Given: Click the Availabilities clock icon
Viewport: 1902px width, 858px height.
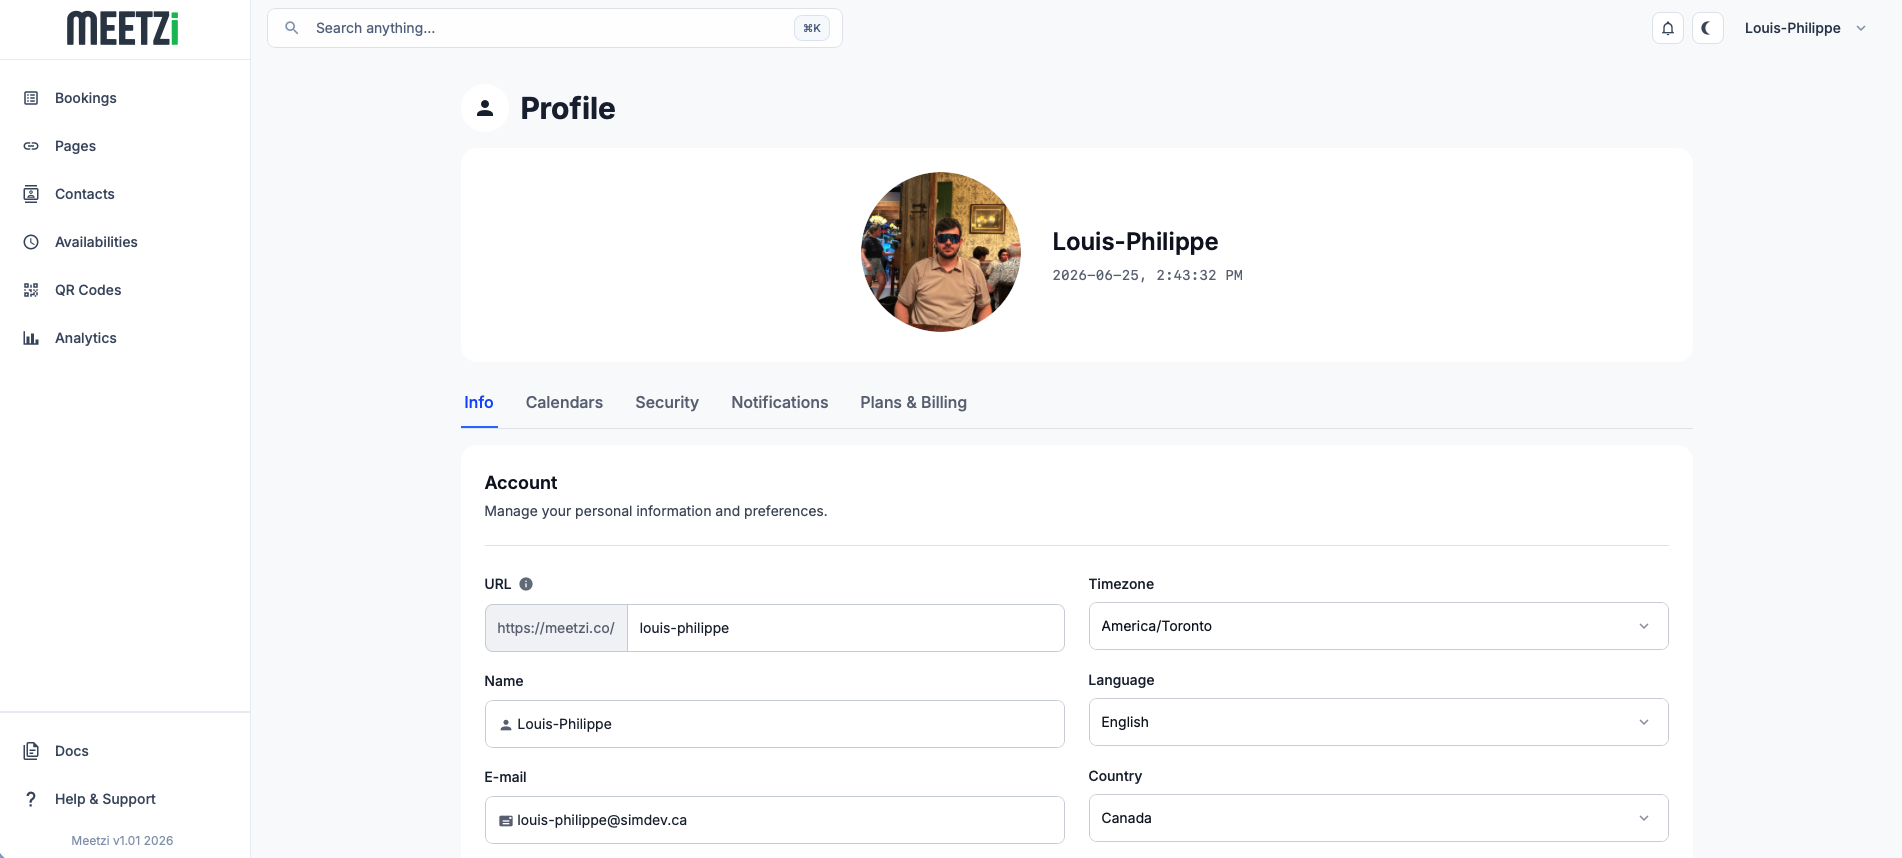Looking at the screenshot, I should 31,242.
